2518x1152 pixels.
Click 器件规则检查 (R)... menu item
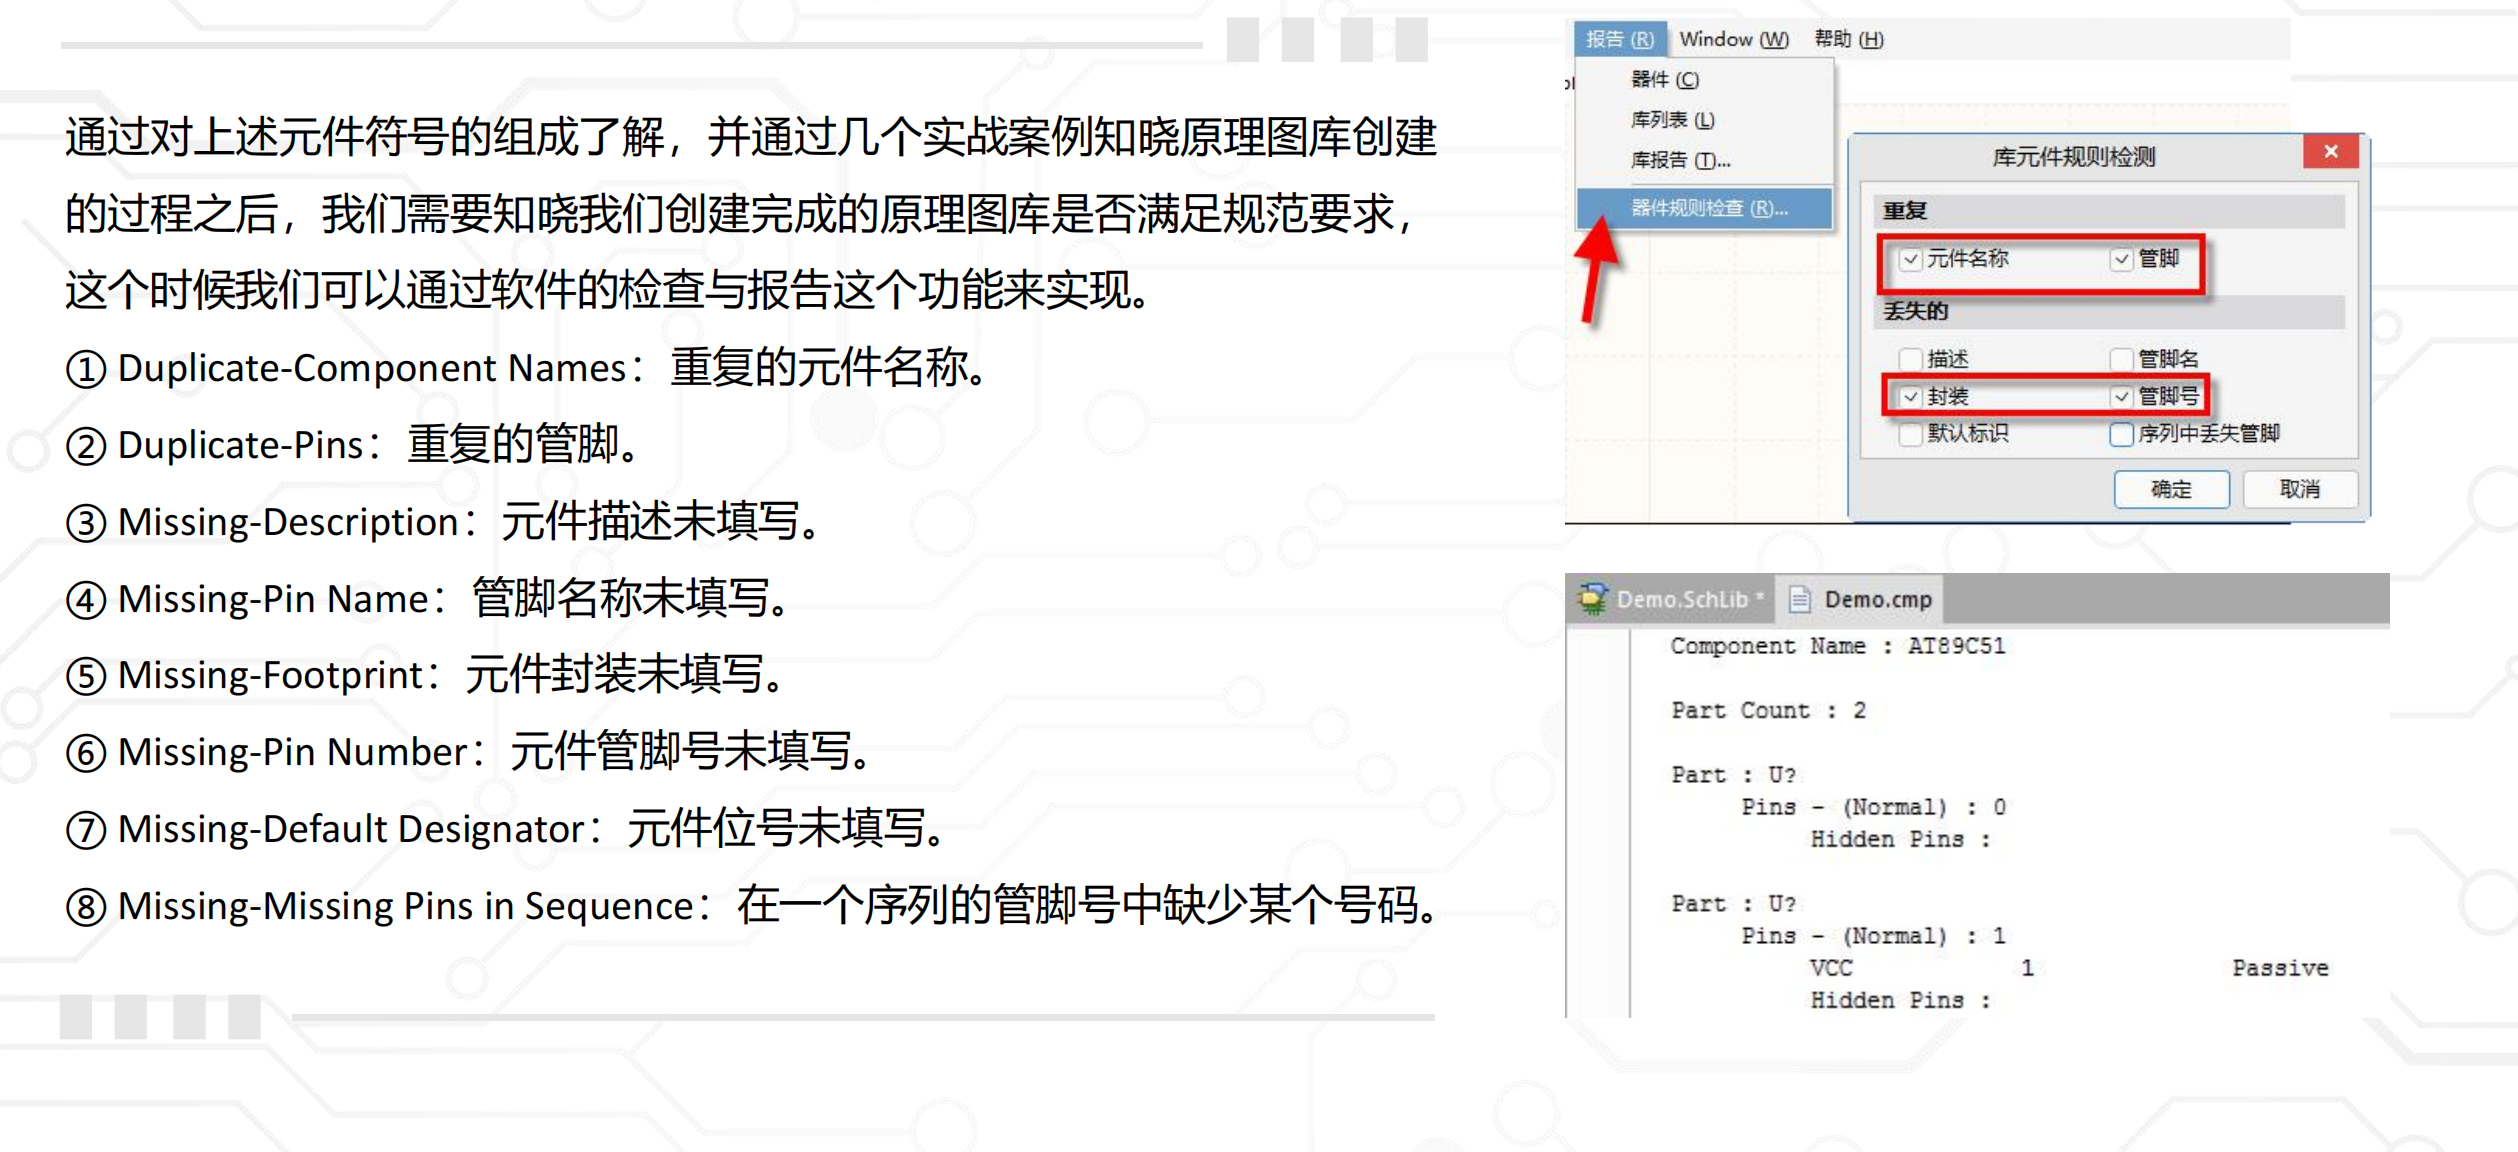[1708, 208]
